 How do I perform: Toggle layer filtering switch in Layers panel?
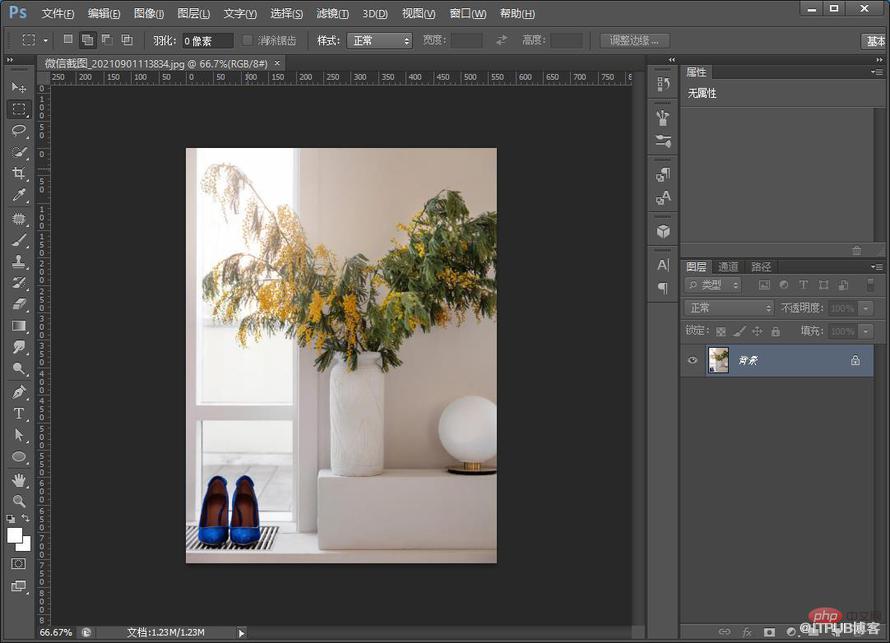(870, 285)
